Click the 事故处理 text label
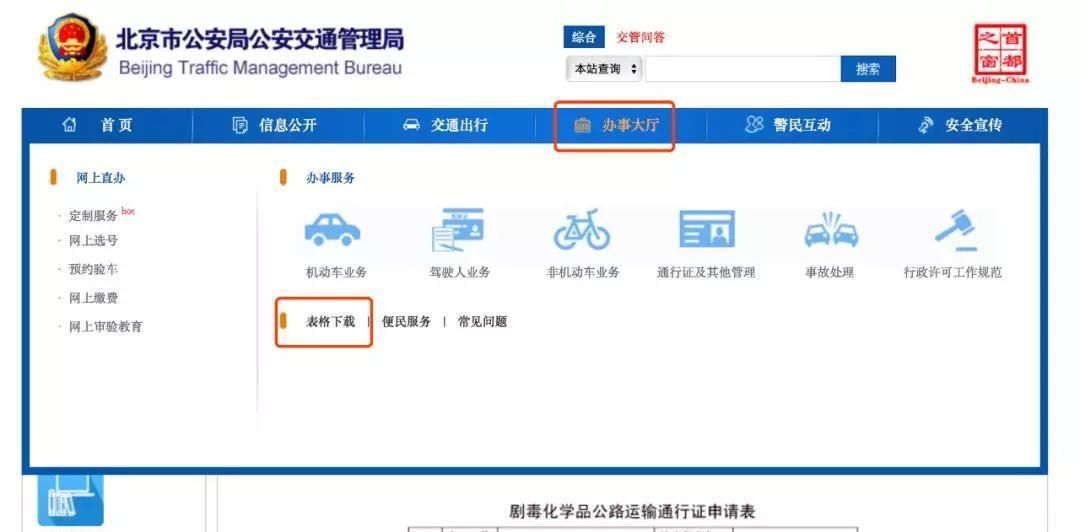The width and height of the screenshot is (1080, 532). (x=829, y=272)
